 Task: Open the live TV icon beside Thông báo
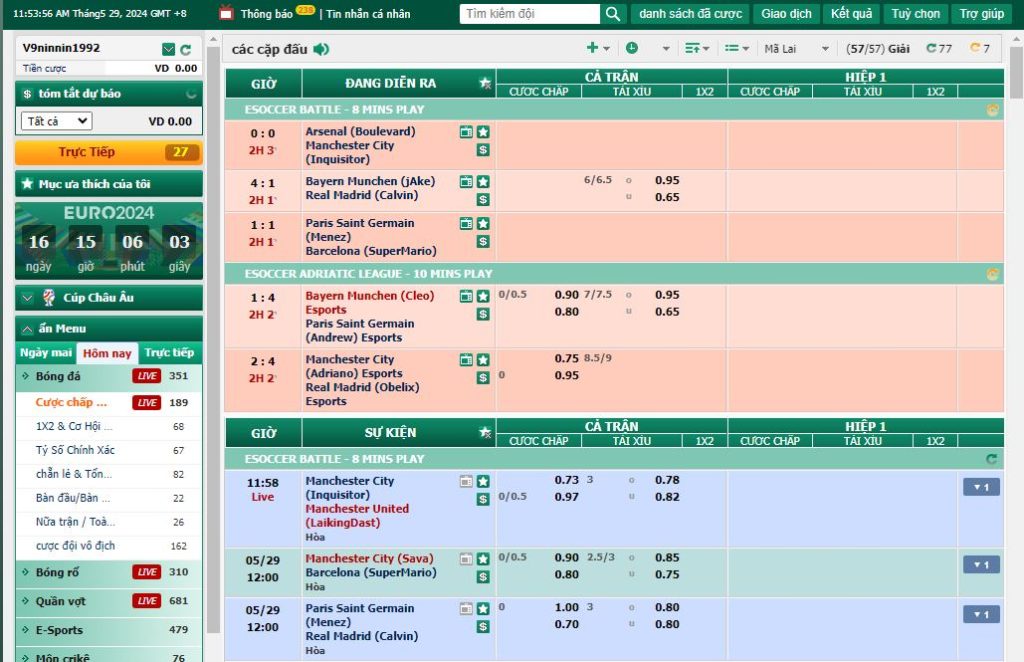(x=226, y=12)
